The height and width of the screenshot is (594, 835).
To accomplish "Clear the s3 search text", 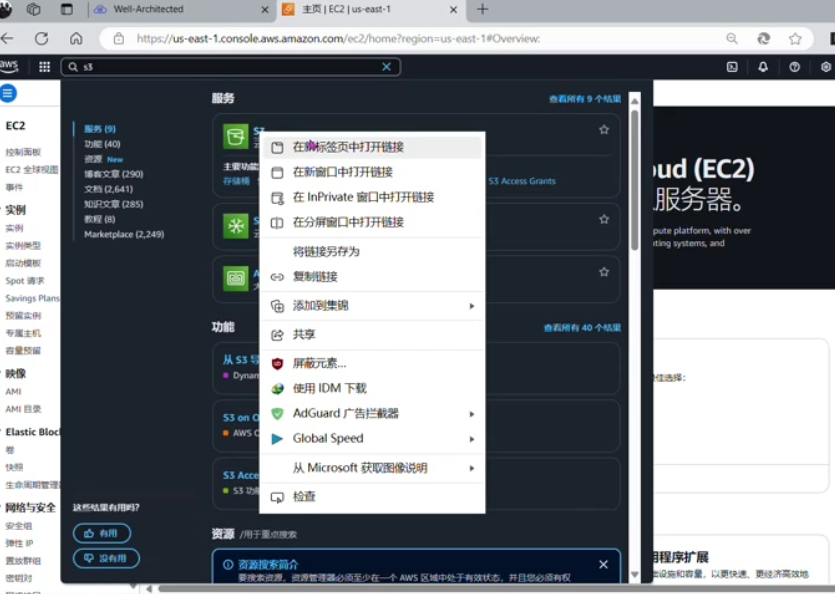I will [387, 67].
